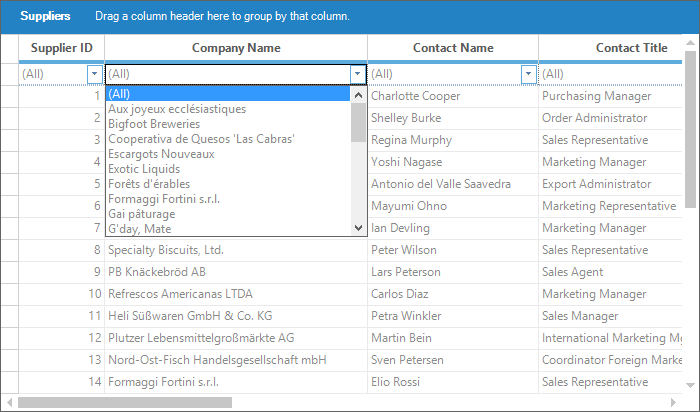The width and height of the screenshot is (700, 412).
Task: Select the Specialty Biscuits, Ltd. cell
Action: (x=236, y=250)
